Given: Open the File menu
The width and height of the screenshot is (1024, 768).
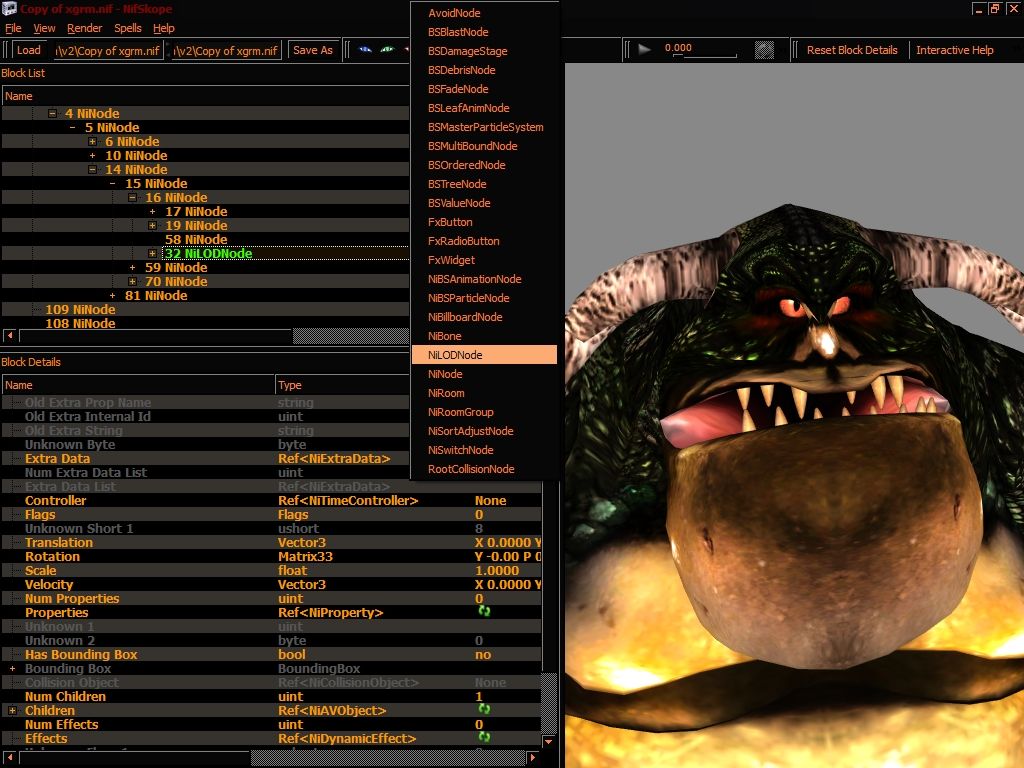Looking at the screenshot, I should click(x=13, y=28).
